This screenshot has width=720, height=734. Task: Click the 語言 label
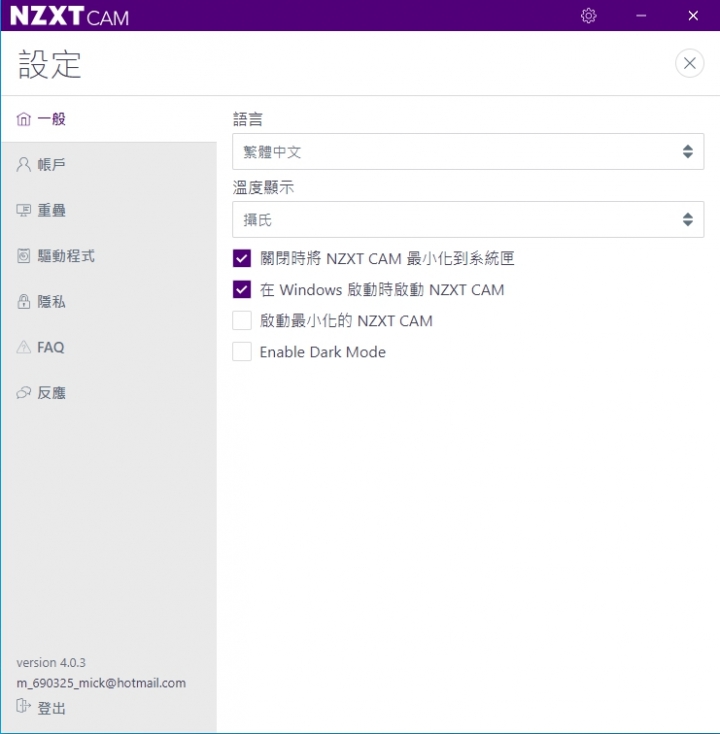pos(248,119)
